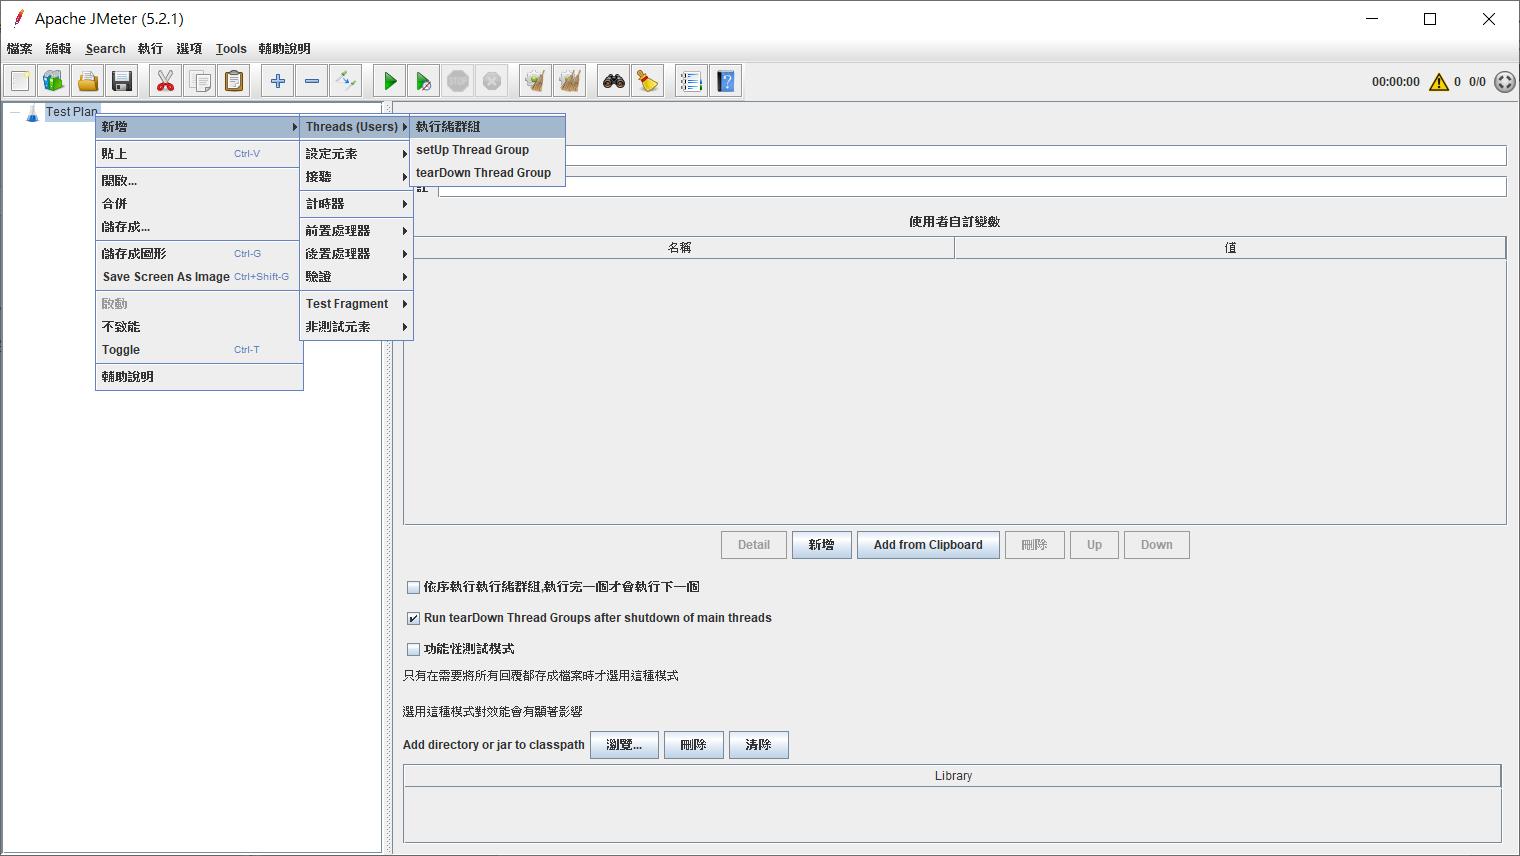This screenshot has width=1520, height=856.
Task: Click the Clear broom icon
Action: 536,81
